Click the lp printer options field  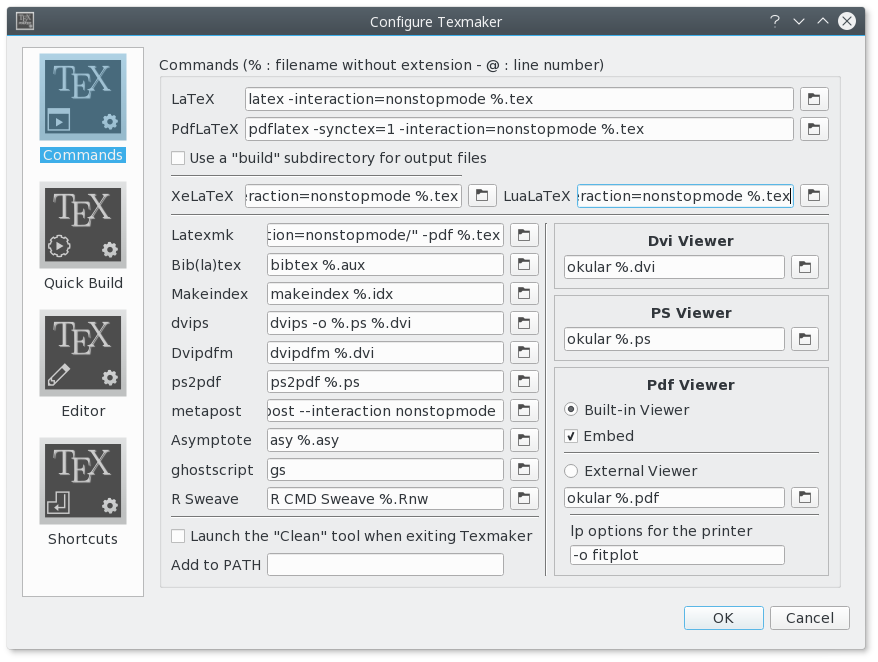[x=675, y=555]
